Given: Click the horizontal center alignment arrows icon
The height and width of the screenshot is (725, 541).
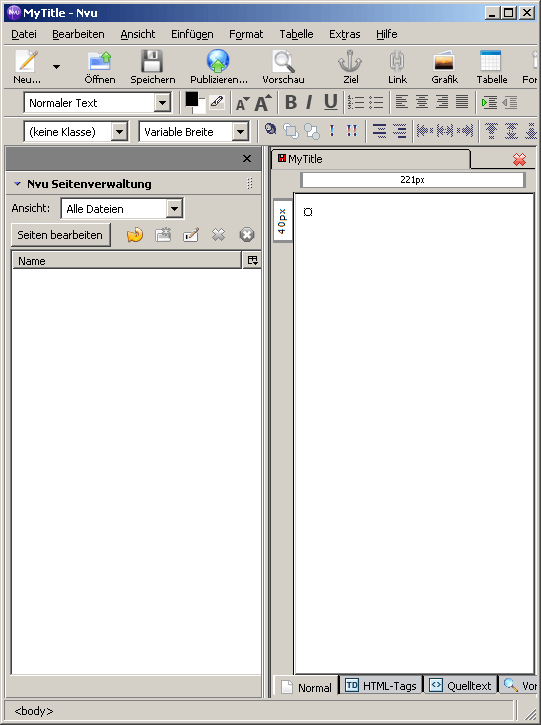Looking at the screenshot, I should 445,131.
